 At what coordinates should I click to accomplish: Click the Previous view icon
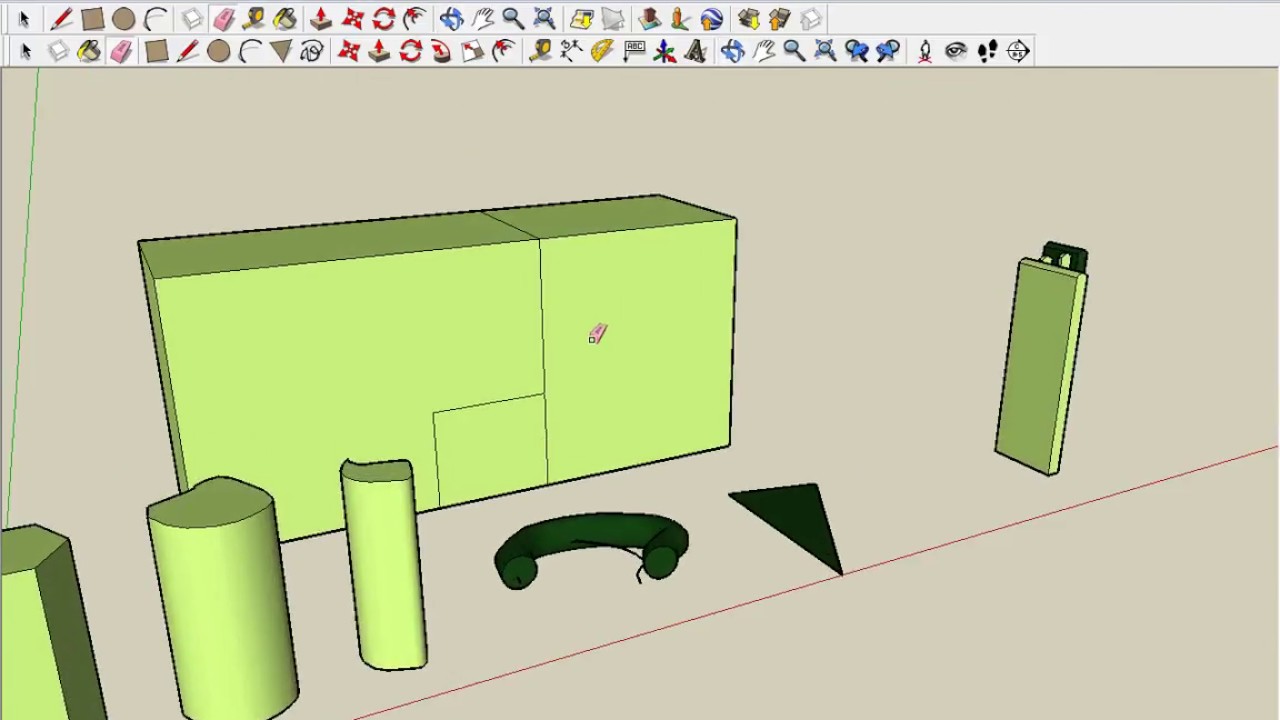[x=856, y=51]
